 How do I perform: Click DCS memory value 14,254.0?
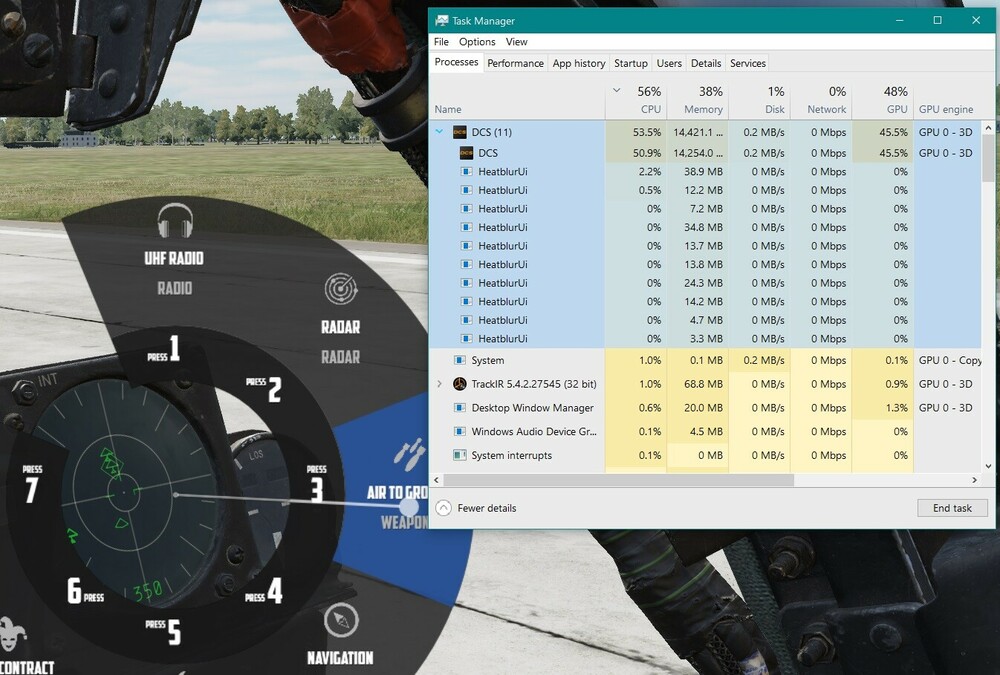(x=698, y=153)
